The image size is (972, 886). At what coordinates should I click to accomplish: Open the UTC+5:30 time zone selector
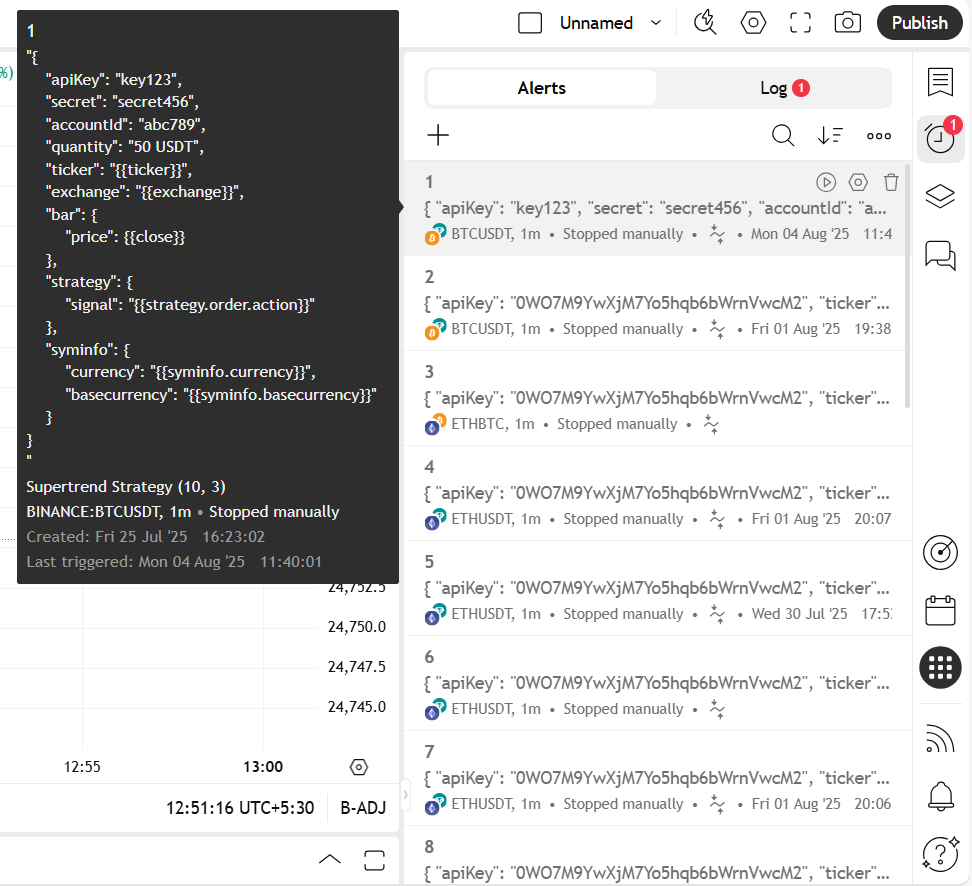click(x=240, y=808)
